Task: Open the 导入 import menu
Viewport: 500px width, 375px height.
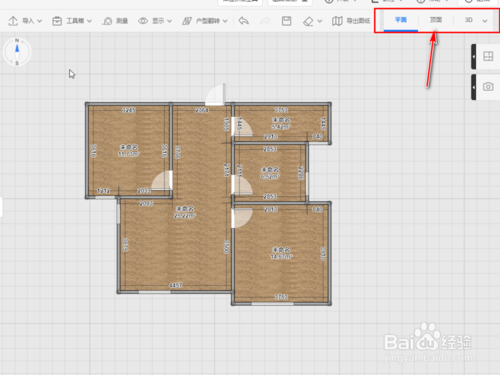Action: pyautogui.click(x=25, y=21)
